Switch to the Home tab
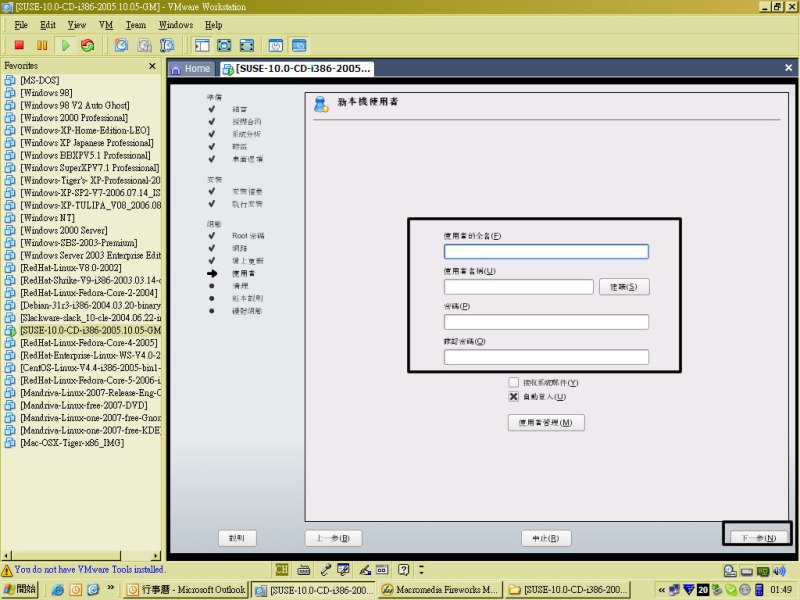Image resolution: width=800 pixels, height=600 pixels. 191,69
